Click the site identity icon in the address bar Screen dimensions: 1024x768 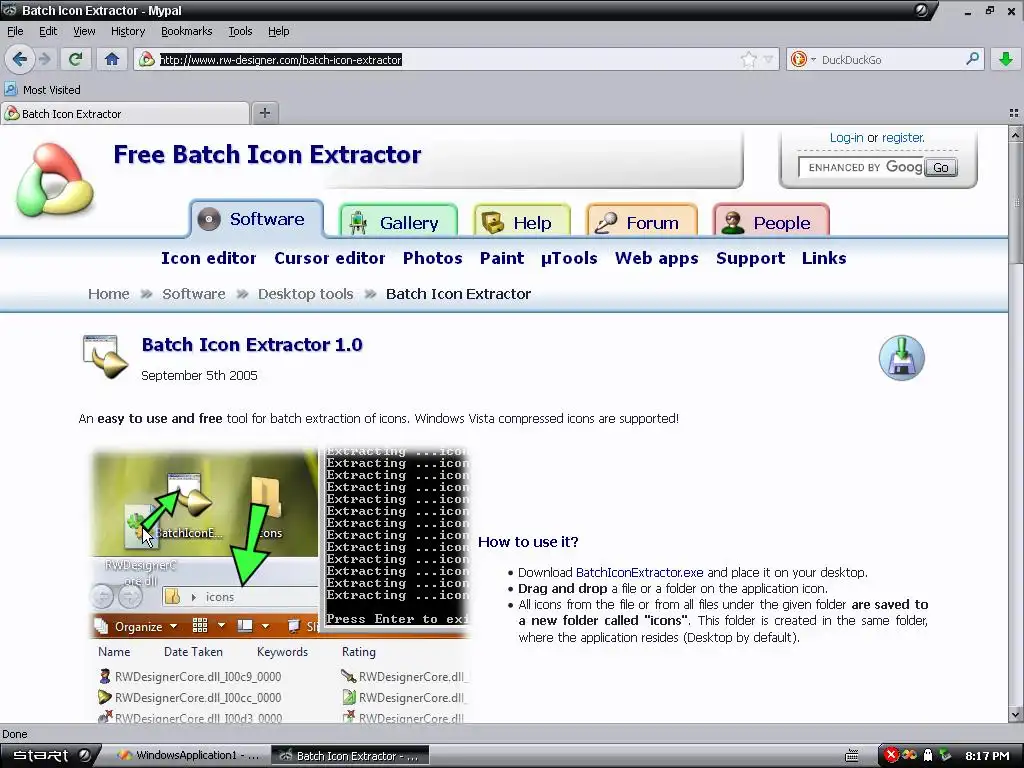point(147,59)
